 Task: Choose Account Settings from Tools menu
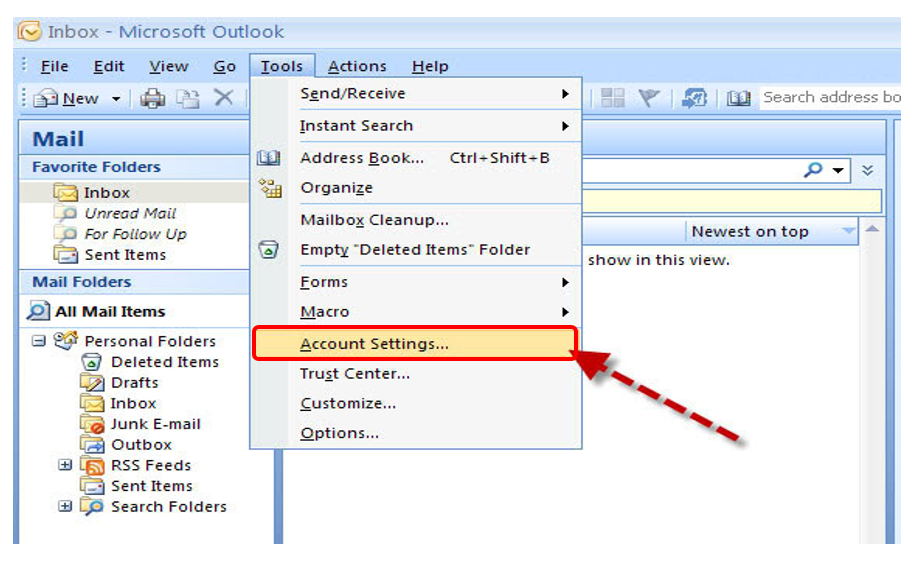[415, 344]
